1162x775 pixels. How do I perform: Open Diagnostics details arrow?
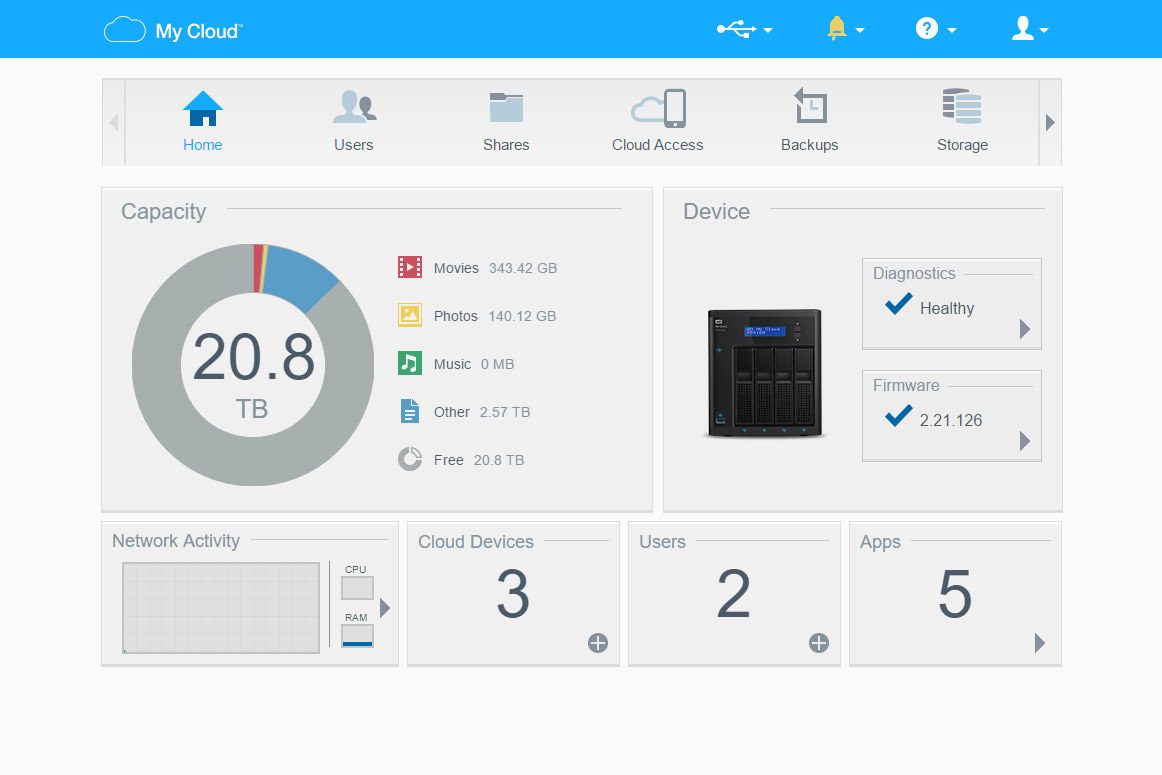pos(1025,329)
